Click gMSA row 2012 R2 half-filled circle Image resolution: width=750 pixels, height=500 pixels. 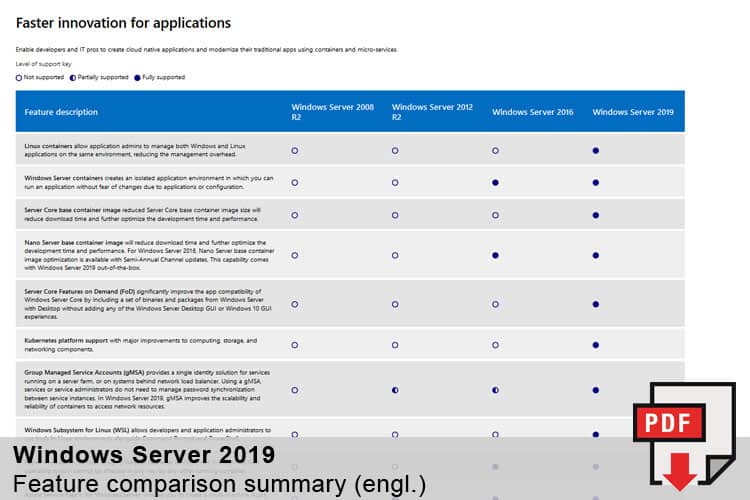point(395,390)
